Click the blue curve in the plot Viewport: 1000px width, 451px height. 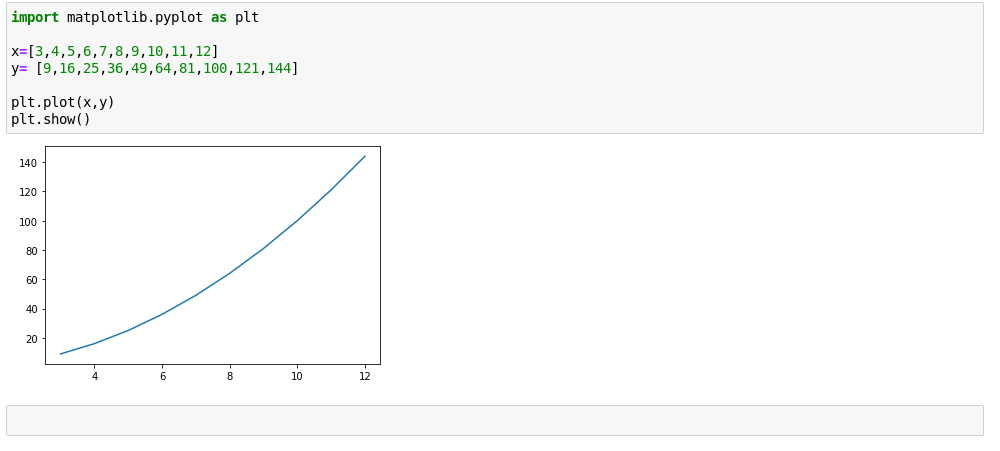coord(230,272)
